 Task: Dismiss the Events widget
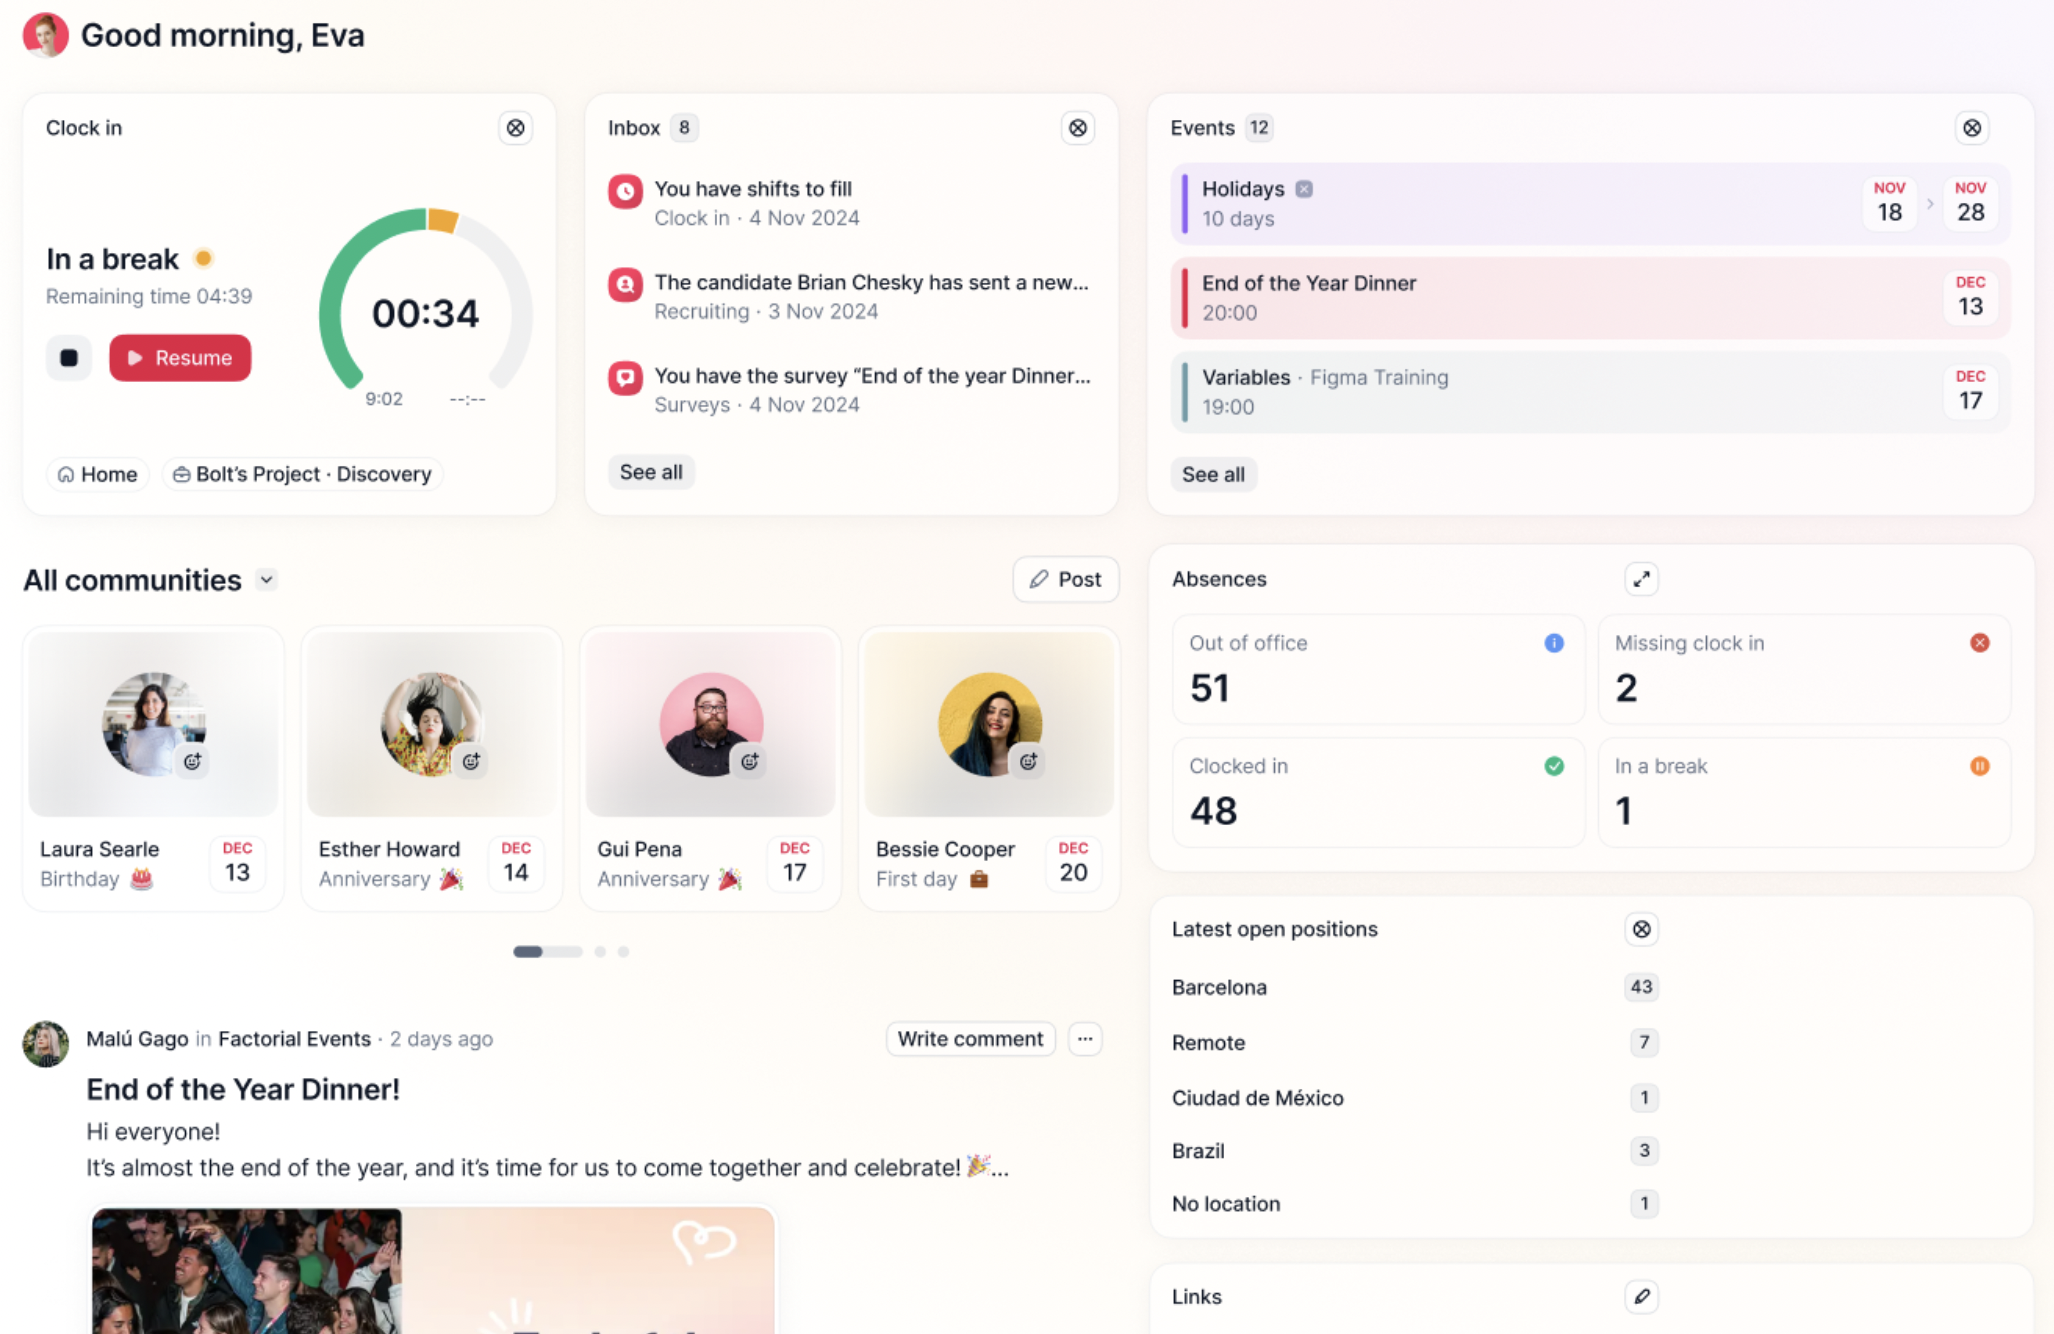[1971, 128]
